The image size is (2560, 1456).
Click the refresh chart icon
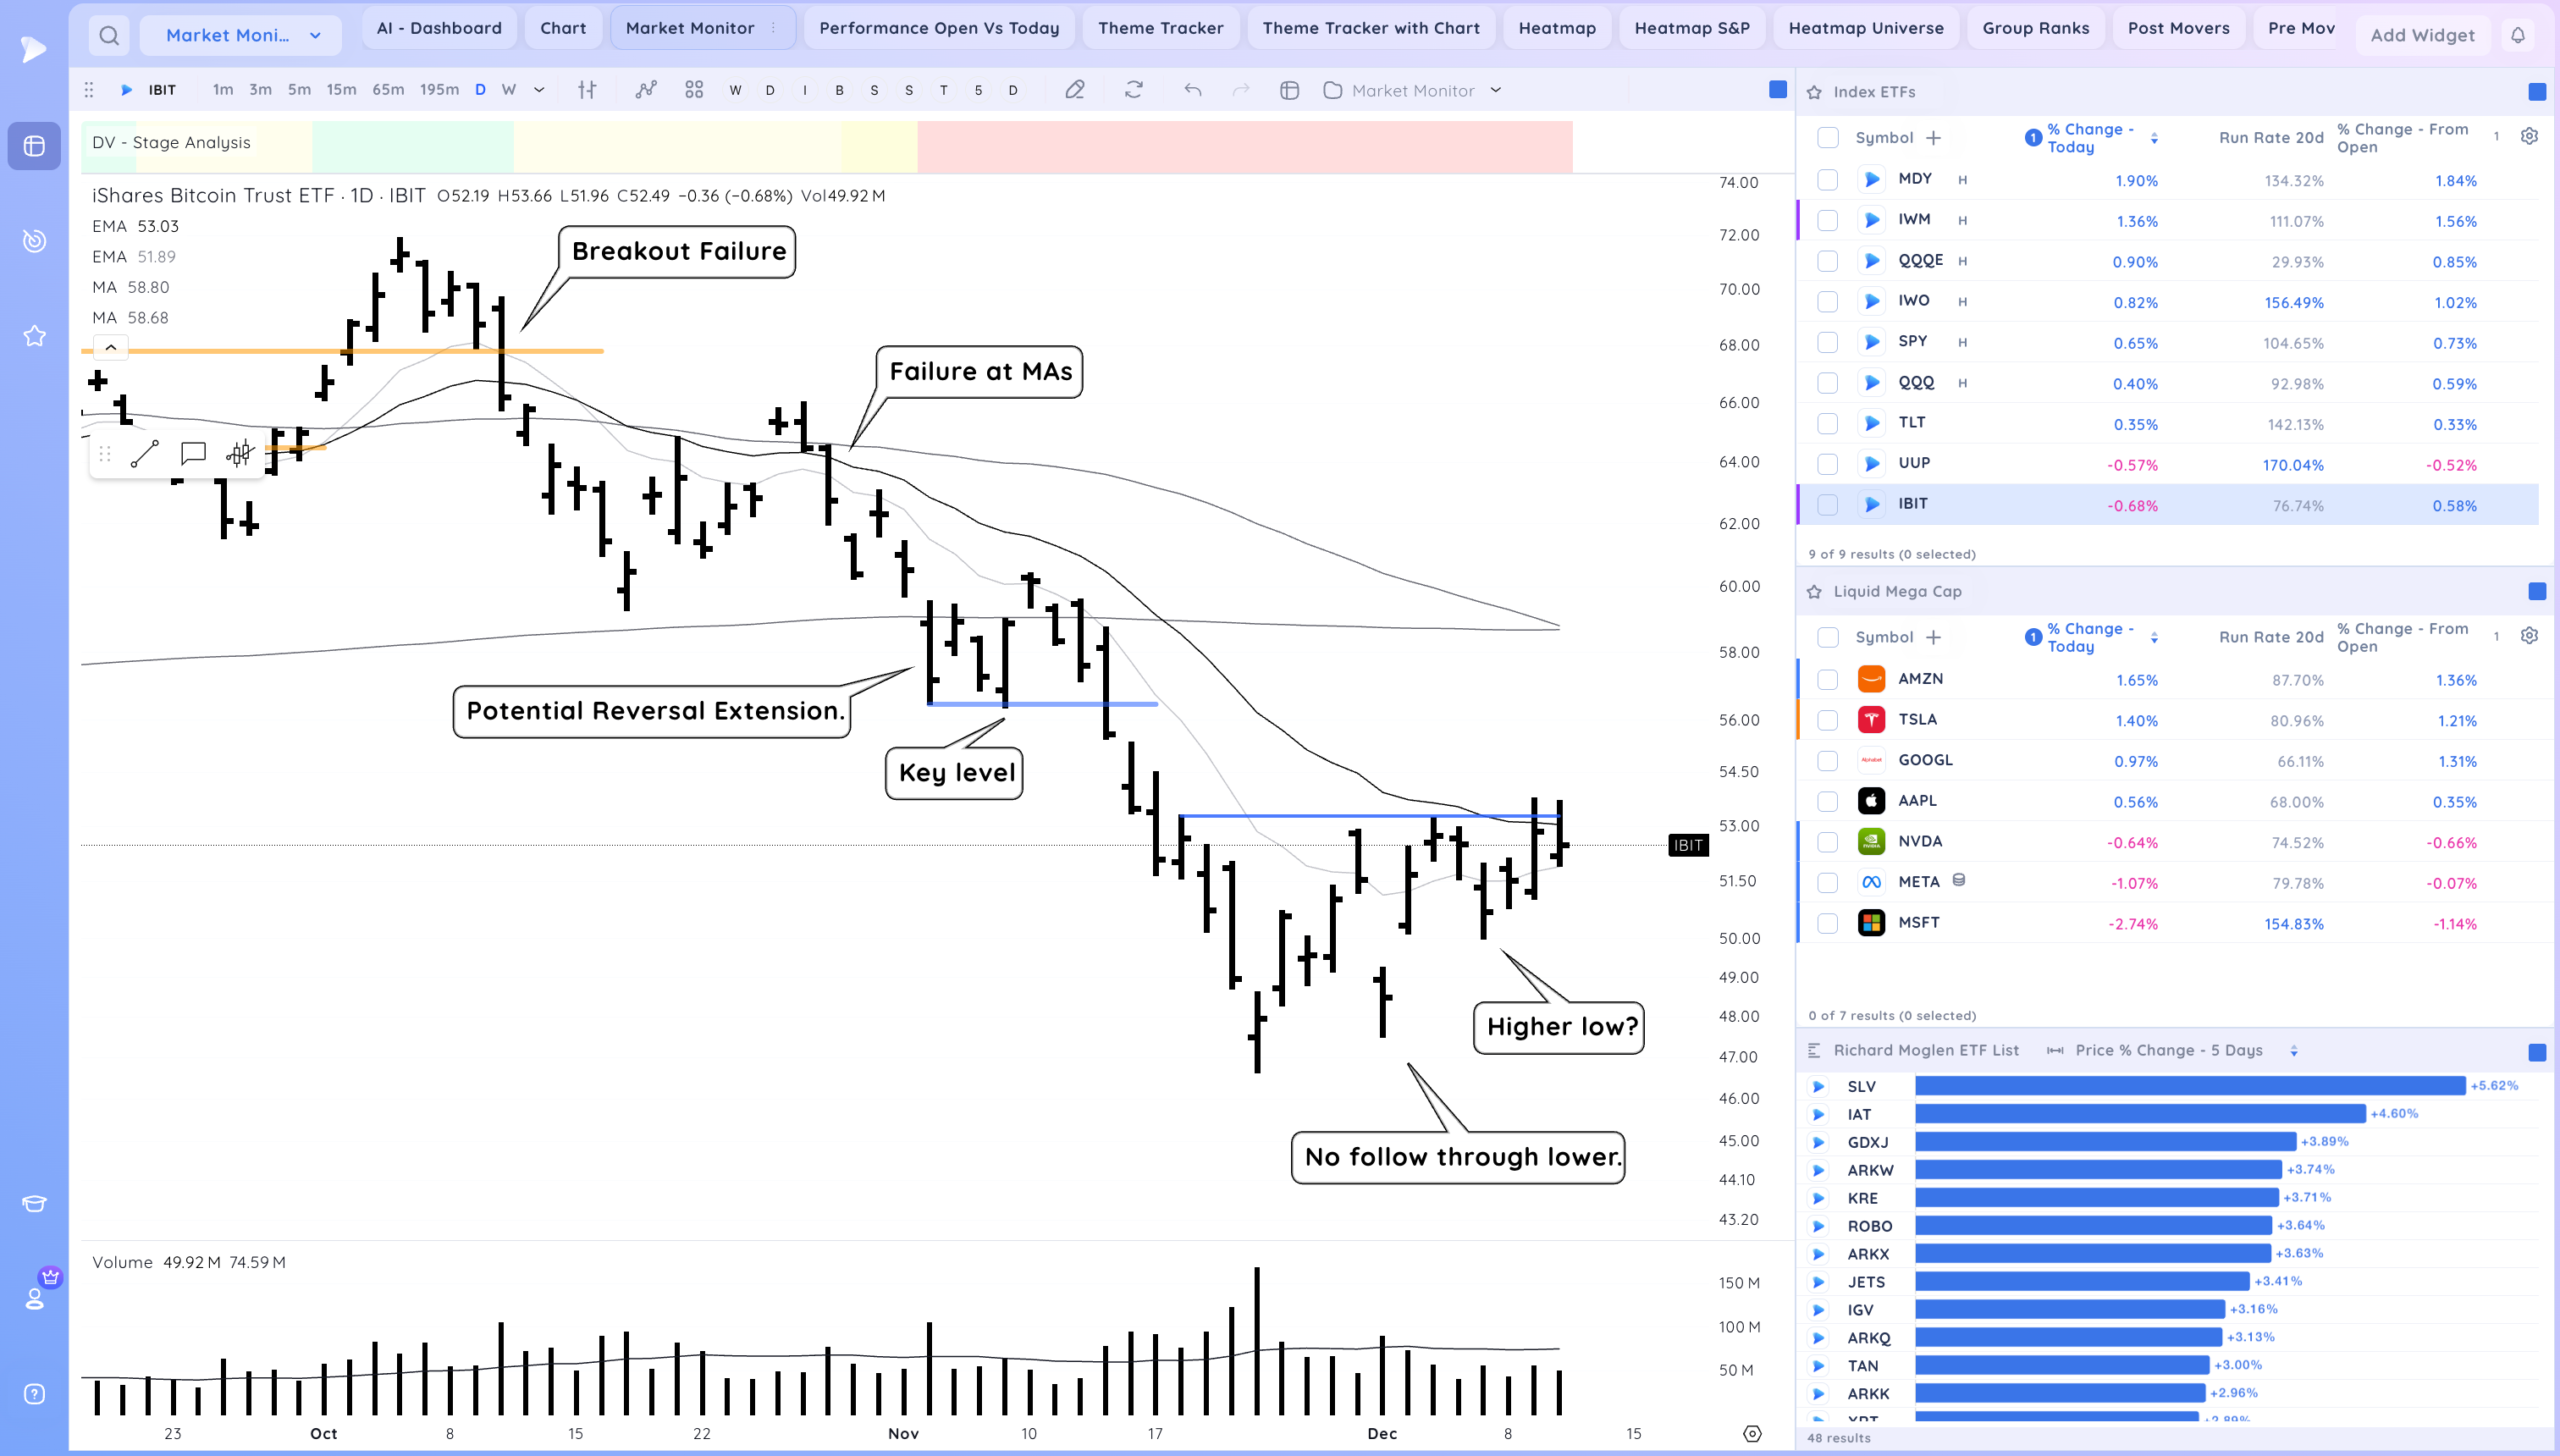[x=1133, y=90]
